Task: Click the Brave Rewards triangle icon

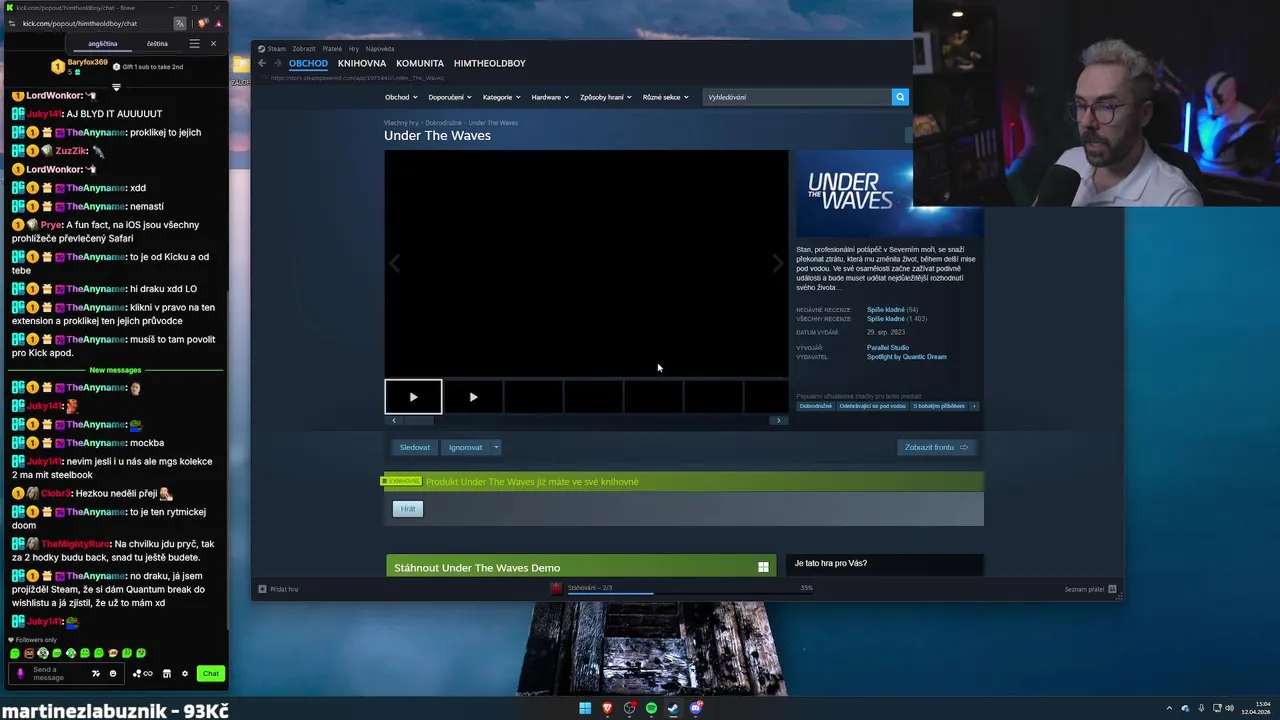Action: point(218,23)
